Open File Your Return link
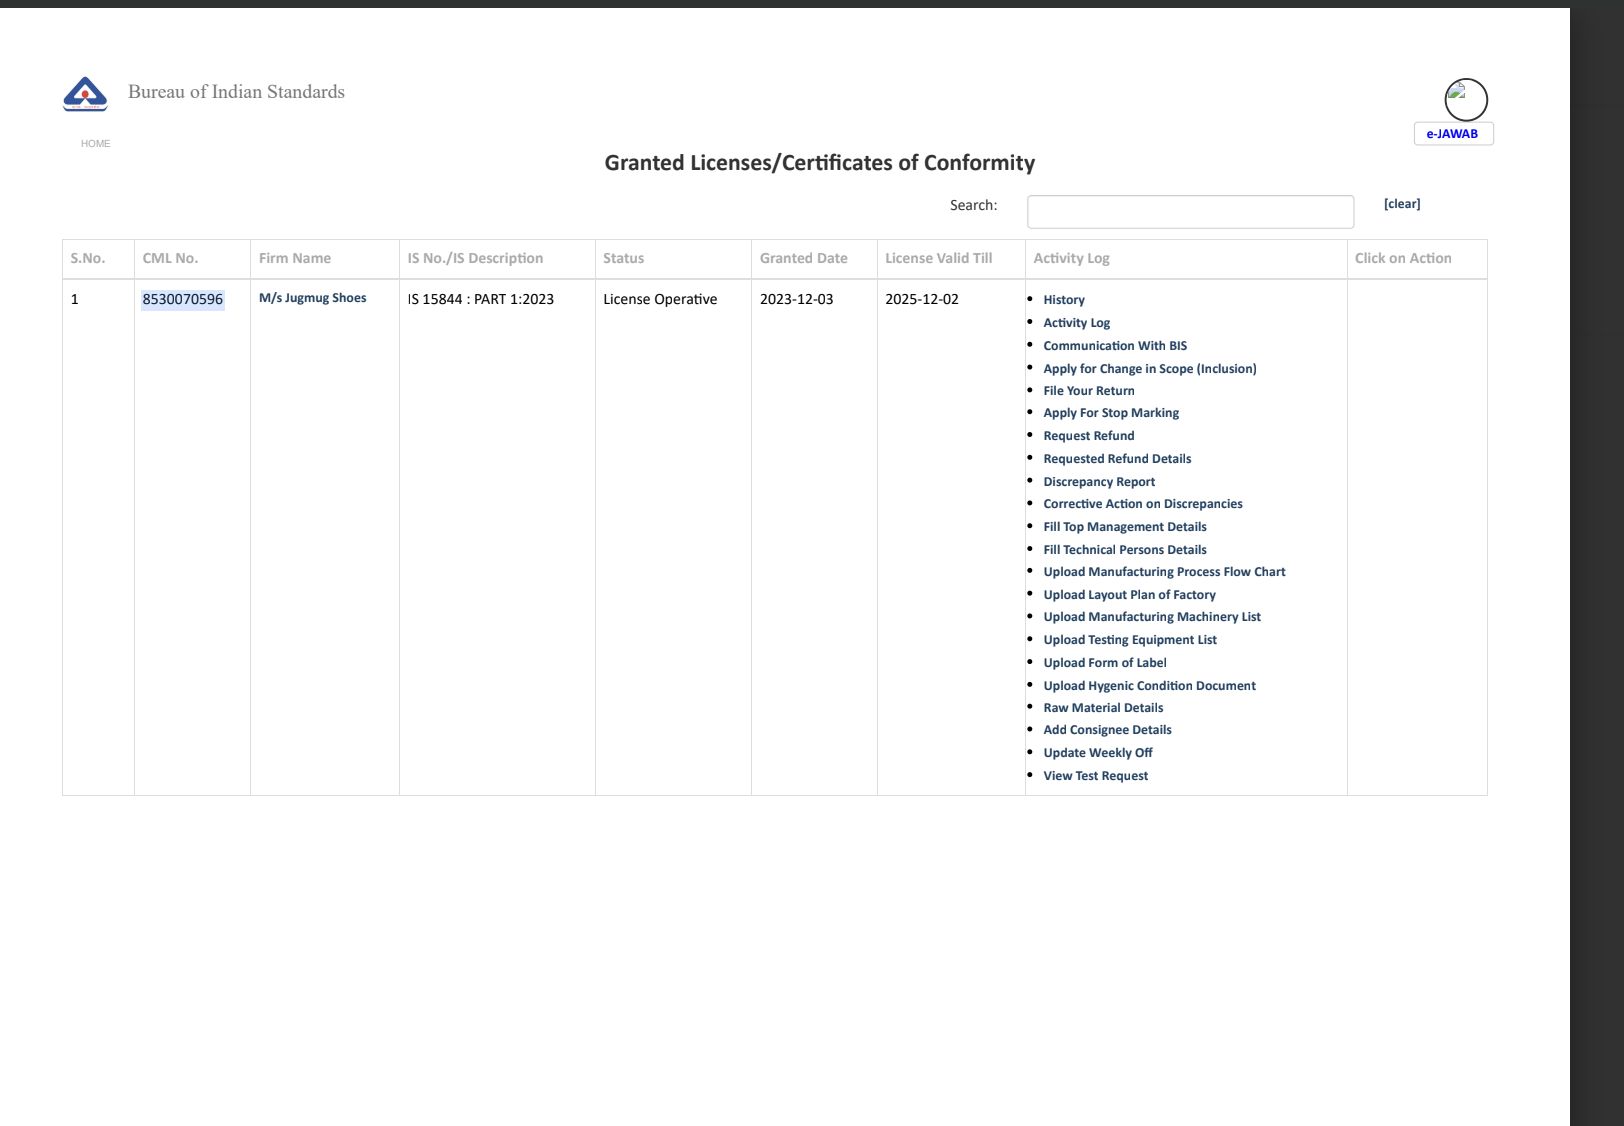The image size is (1624, 1126). point(1089,391)
